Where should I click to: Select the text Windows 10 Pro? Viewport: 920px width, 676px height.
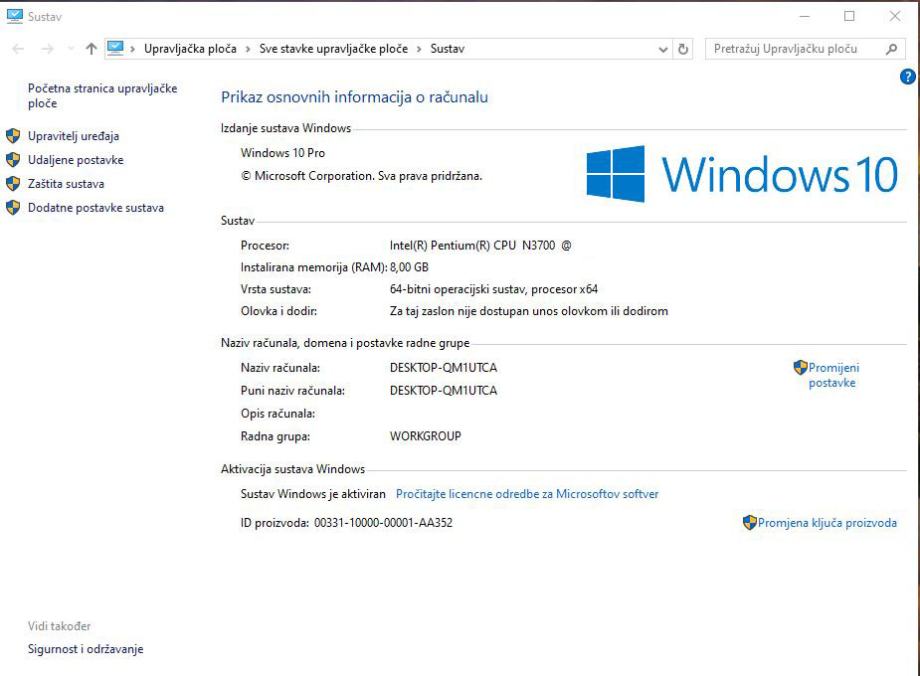tap(283, 153)
